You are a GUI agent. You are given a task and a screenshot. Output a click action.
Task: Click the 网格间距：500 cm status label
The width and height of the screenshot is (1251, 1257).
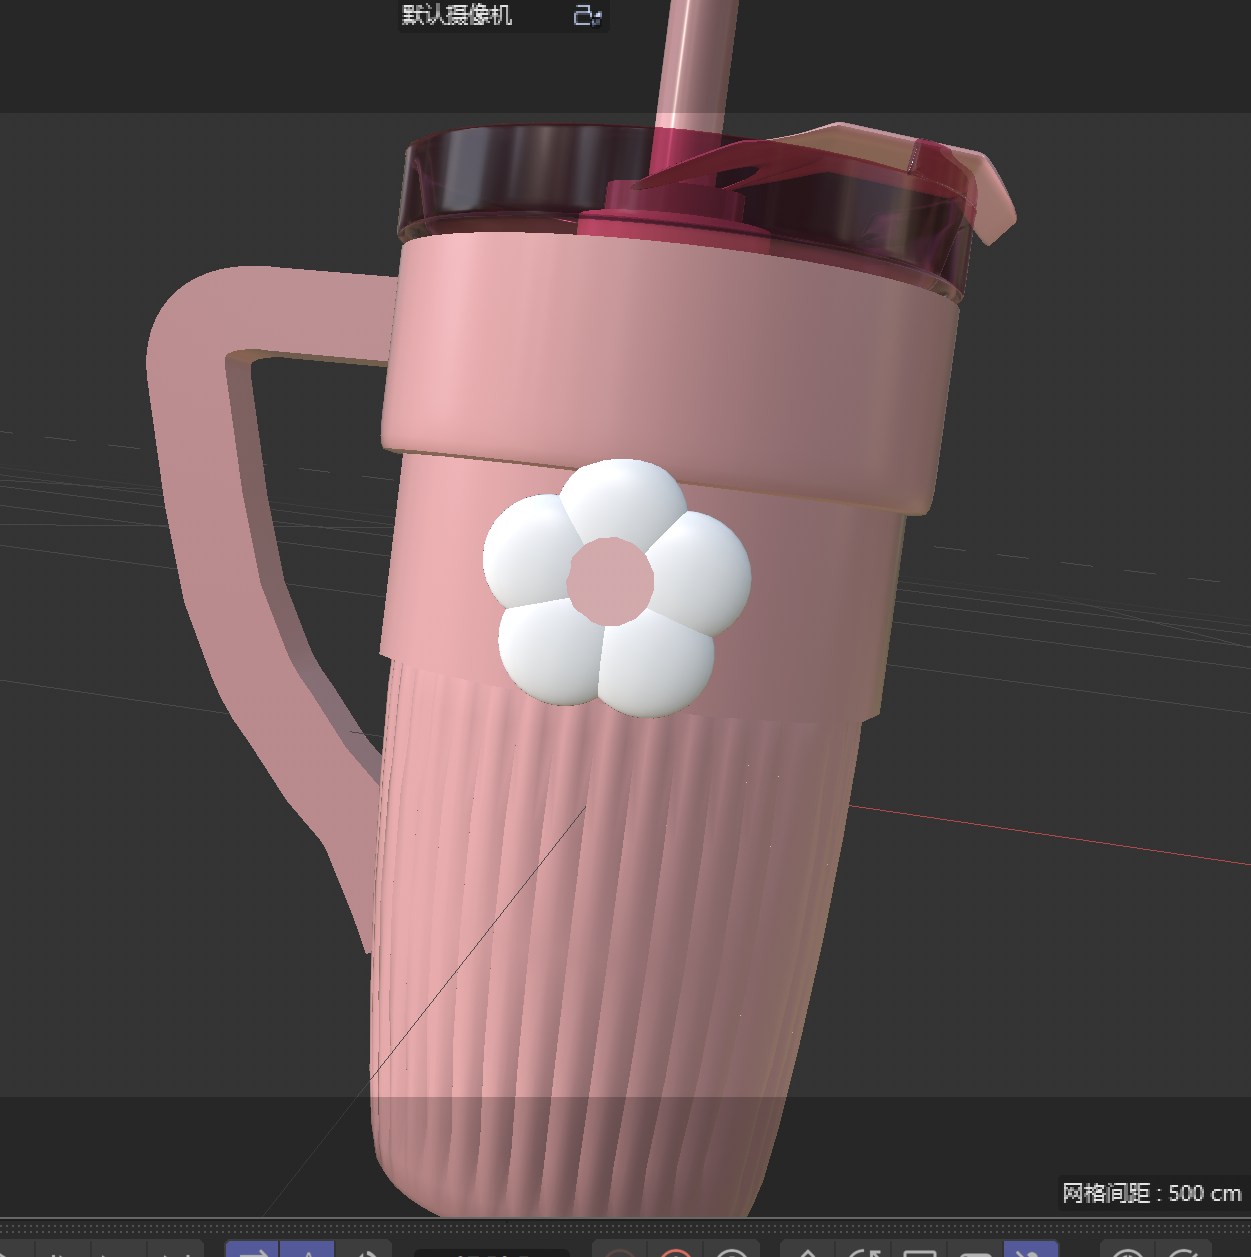(x=1150, y=1193)
